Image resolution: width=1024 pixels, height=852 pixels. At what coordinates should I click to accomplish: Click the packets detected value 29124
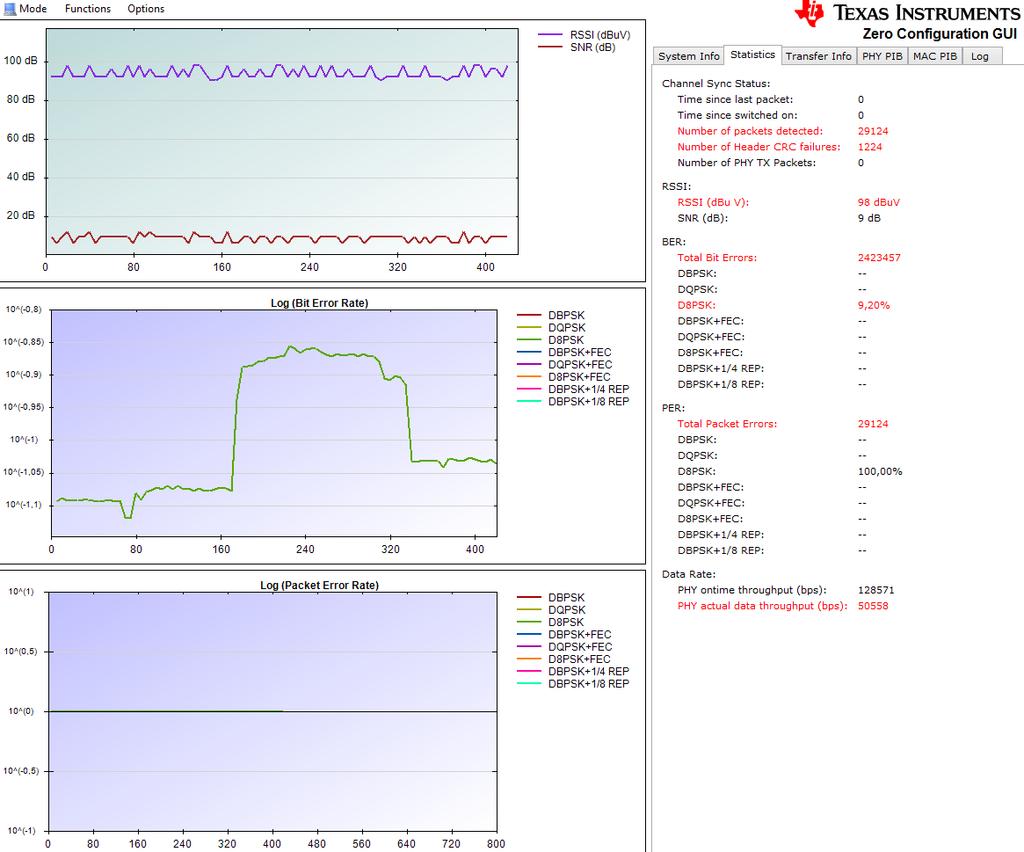pyautogui.click(x=872, y=131)
